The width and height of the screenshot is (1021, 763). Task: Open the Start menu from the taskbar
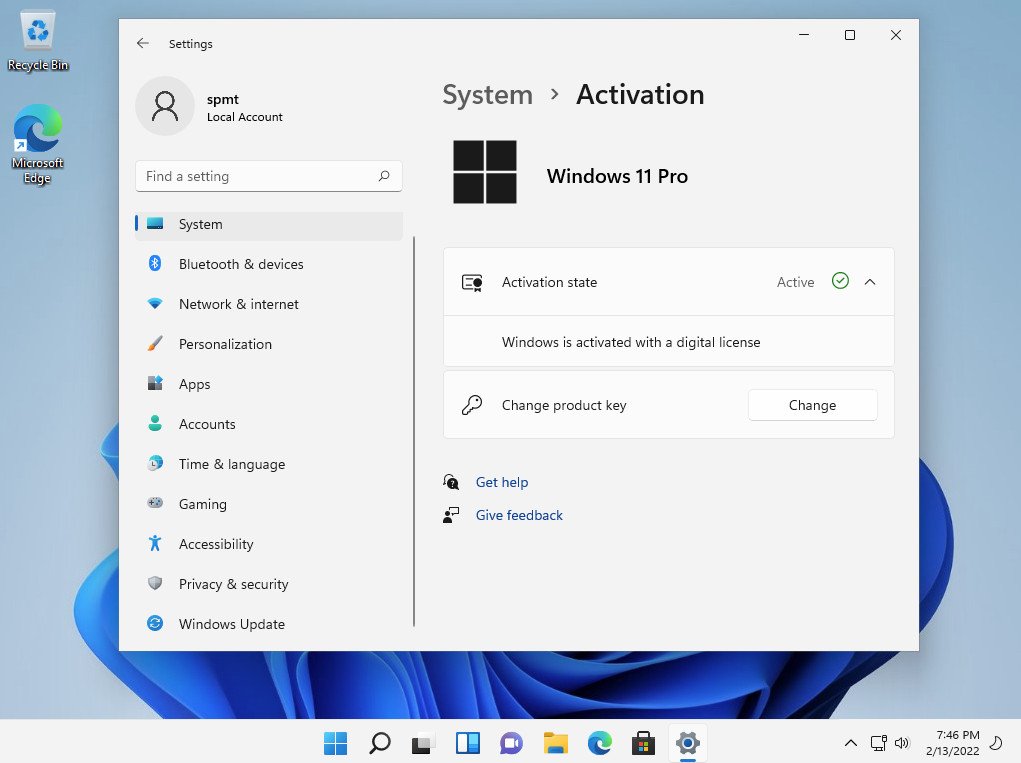point(335,743)
